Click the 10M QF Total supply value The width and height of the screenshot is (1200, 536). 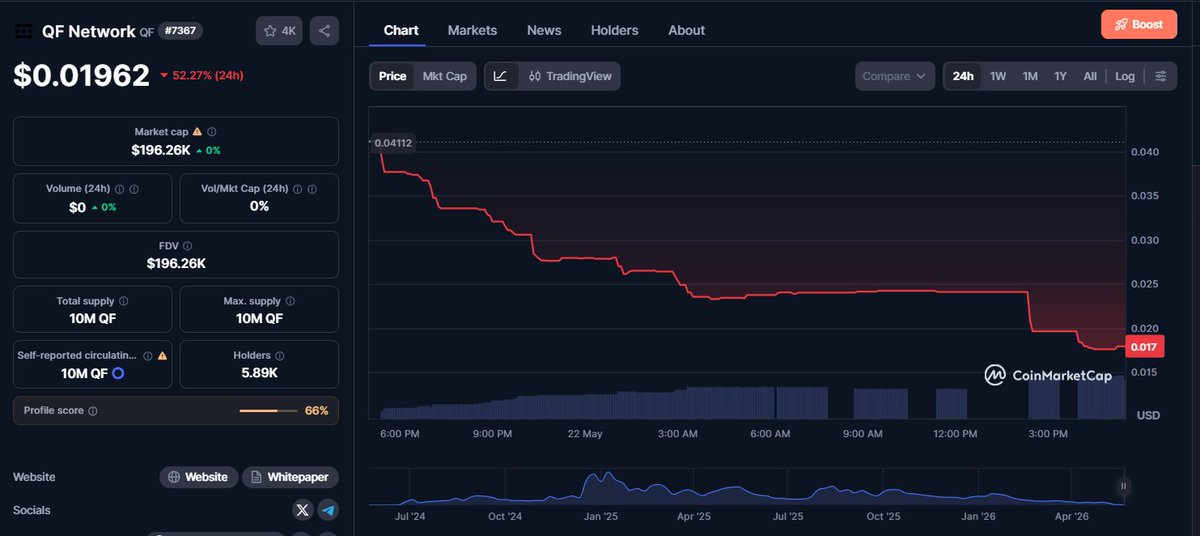click(x=92, y=319)
